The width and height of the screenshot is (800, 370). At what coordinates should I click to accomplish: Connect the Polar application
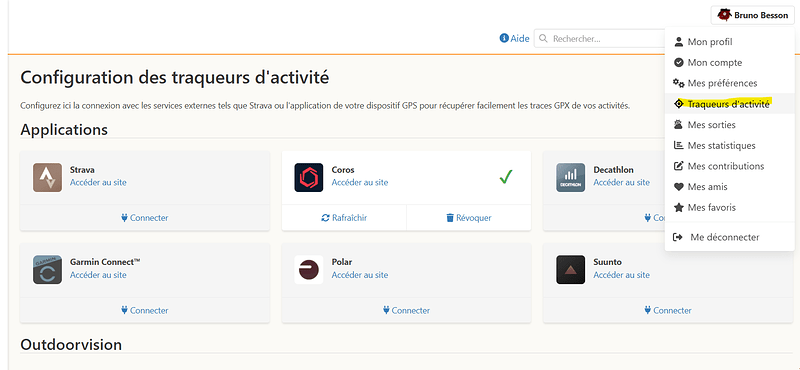[x=406, y=310]
